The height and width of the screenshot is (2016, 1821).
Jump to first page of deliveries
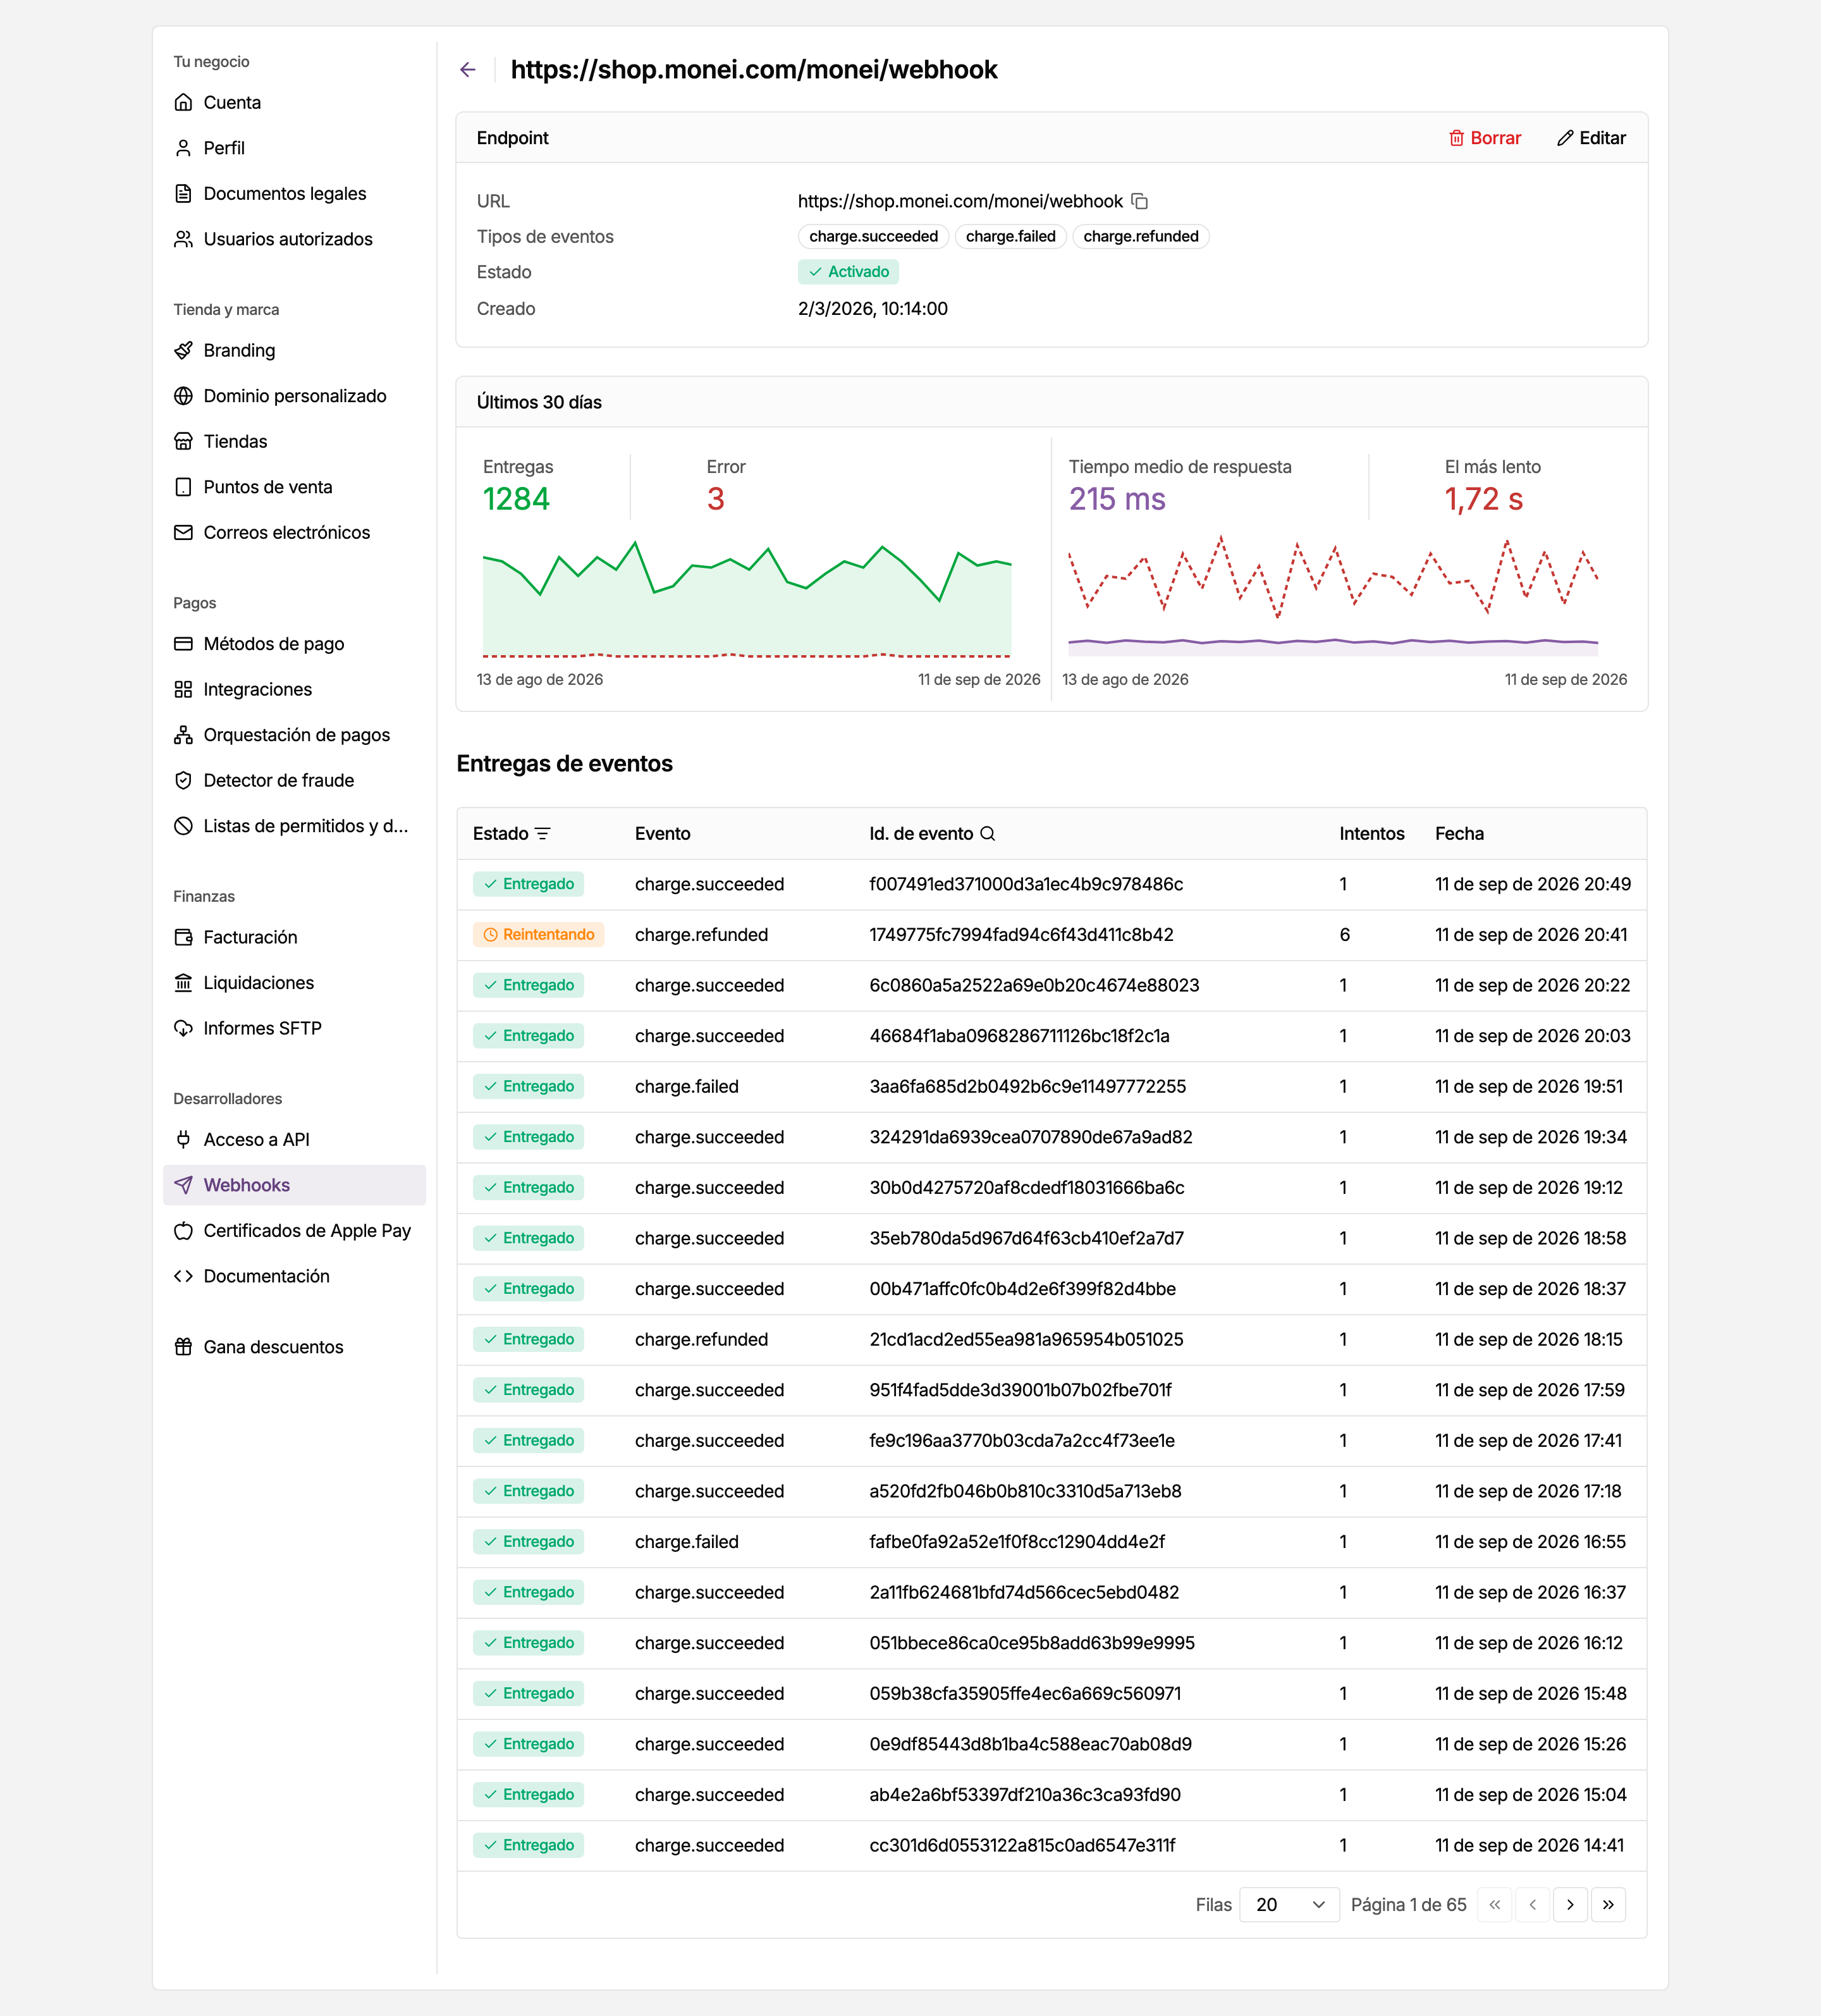(1494, 1905)
